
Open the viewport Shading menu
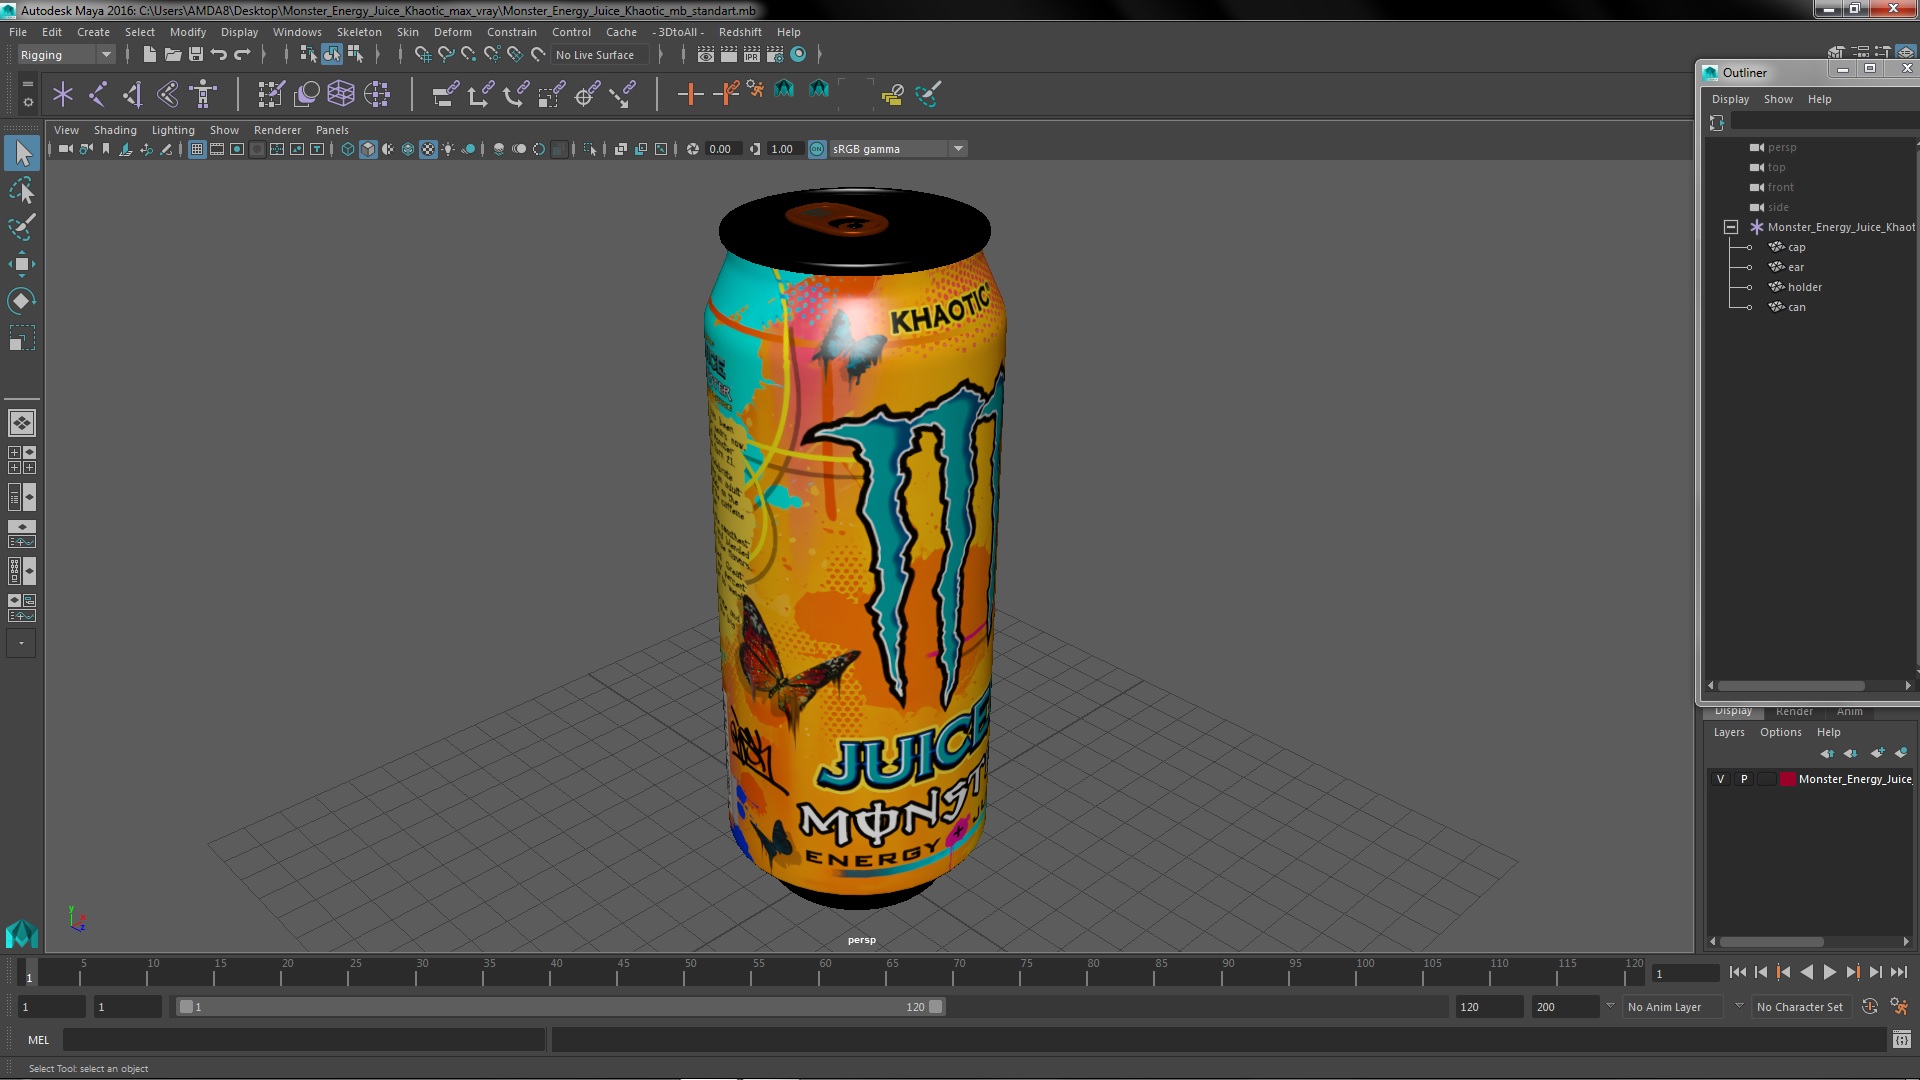(x=115, y=130)
